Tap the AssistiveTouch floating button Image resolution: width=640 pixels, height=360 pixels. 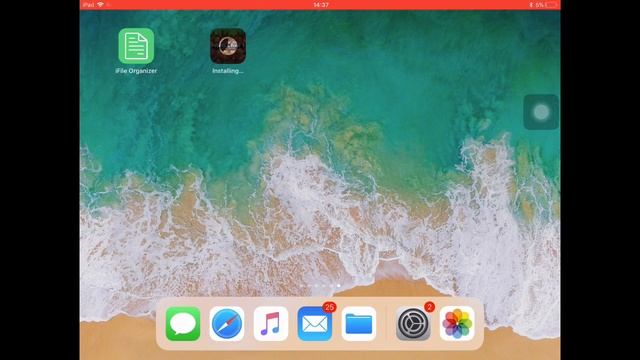click(x=541, y=112)
